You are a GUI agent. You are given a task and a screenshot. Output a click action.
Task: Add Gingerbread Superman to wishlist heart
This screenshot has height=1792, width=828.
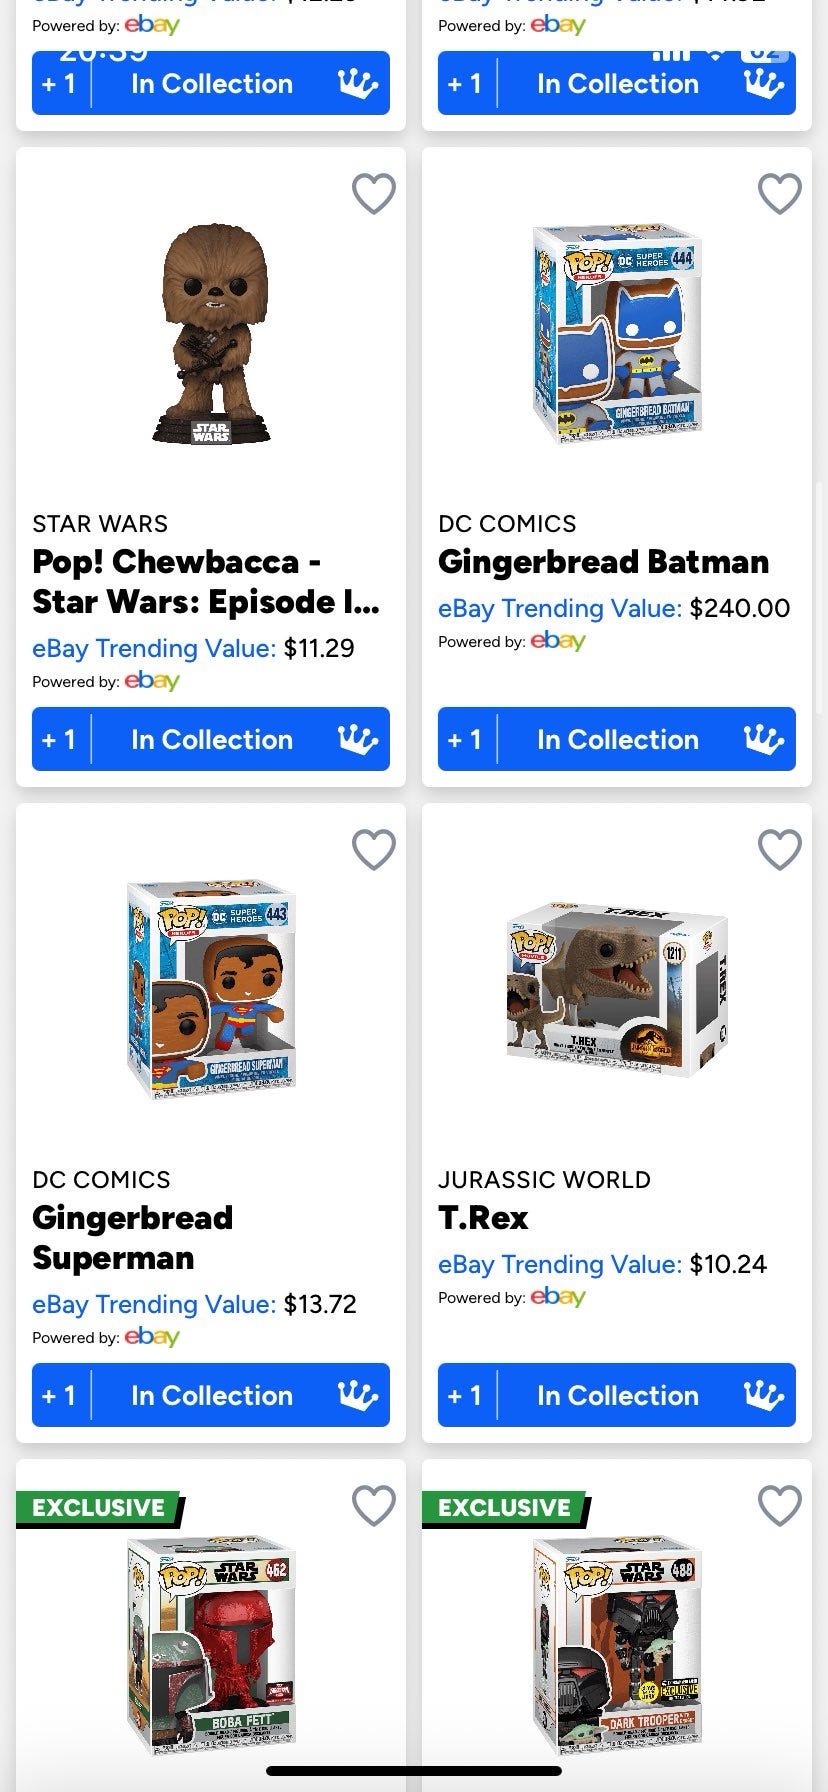coord(374,850)
